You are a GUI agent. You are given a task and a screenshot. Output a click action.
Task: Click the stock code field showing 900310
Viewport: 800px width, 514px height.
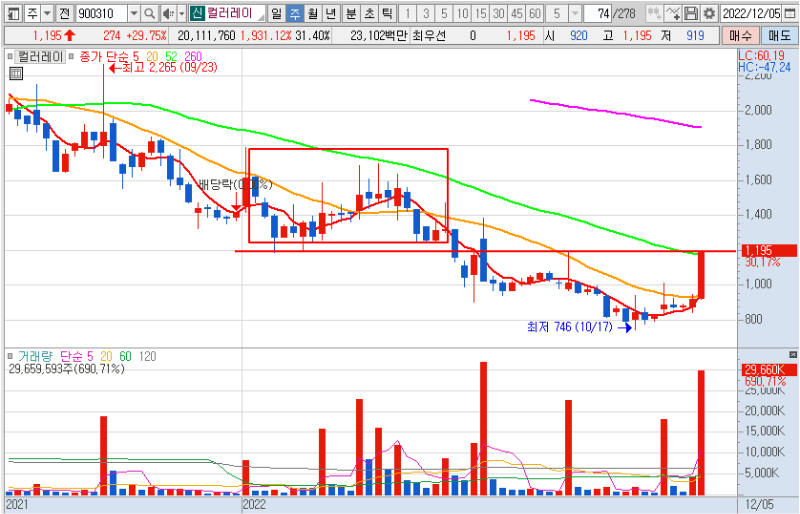pyautogui.click(x=101, y=13)
